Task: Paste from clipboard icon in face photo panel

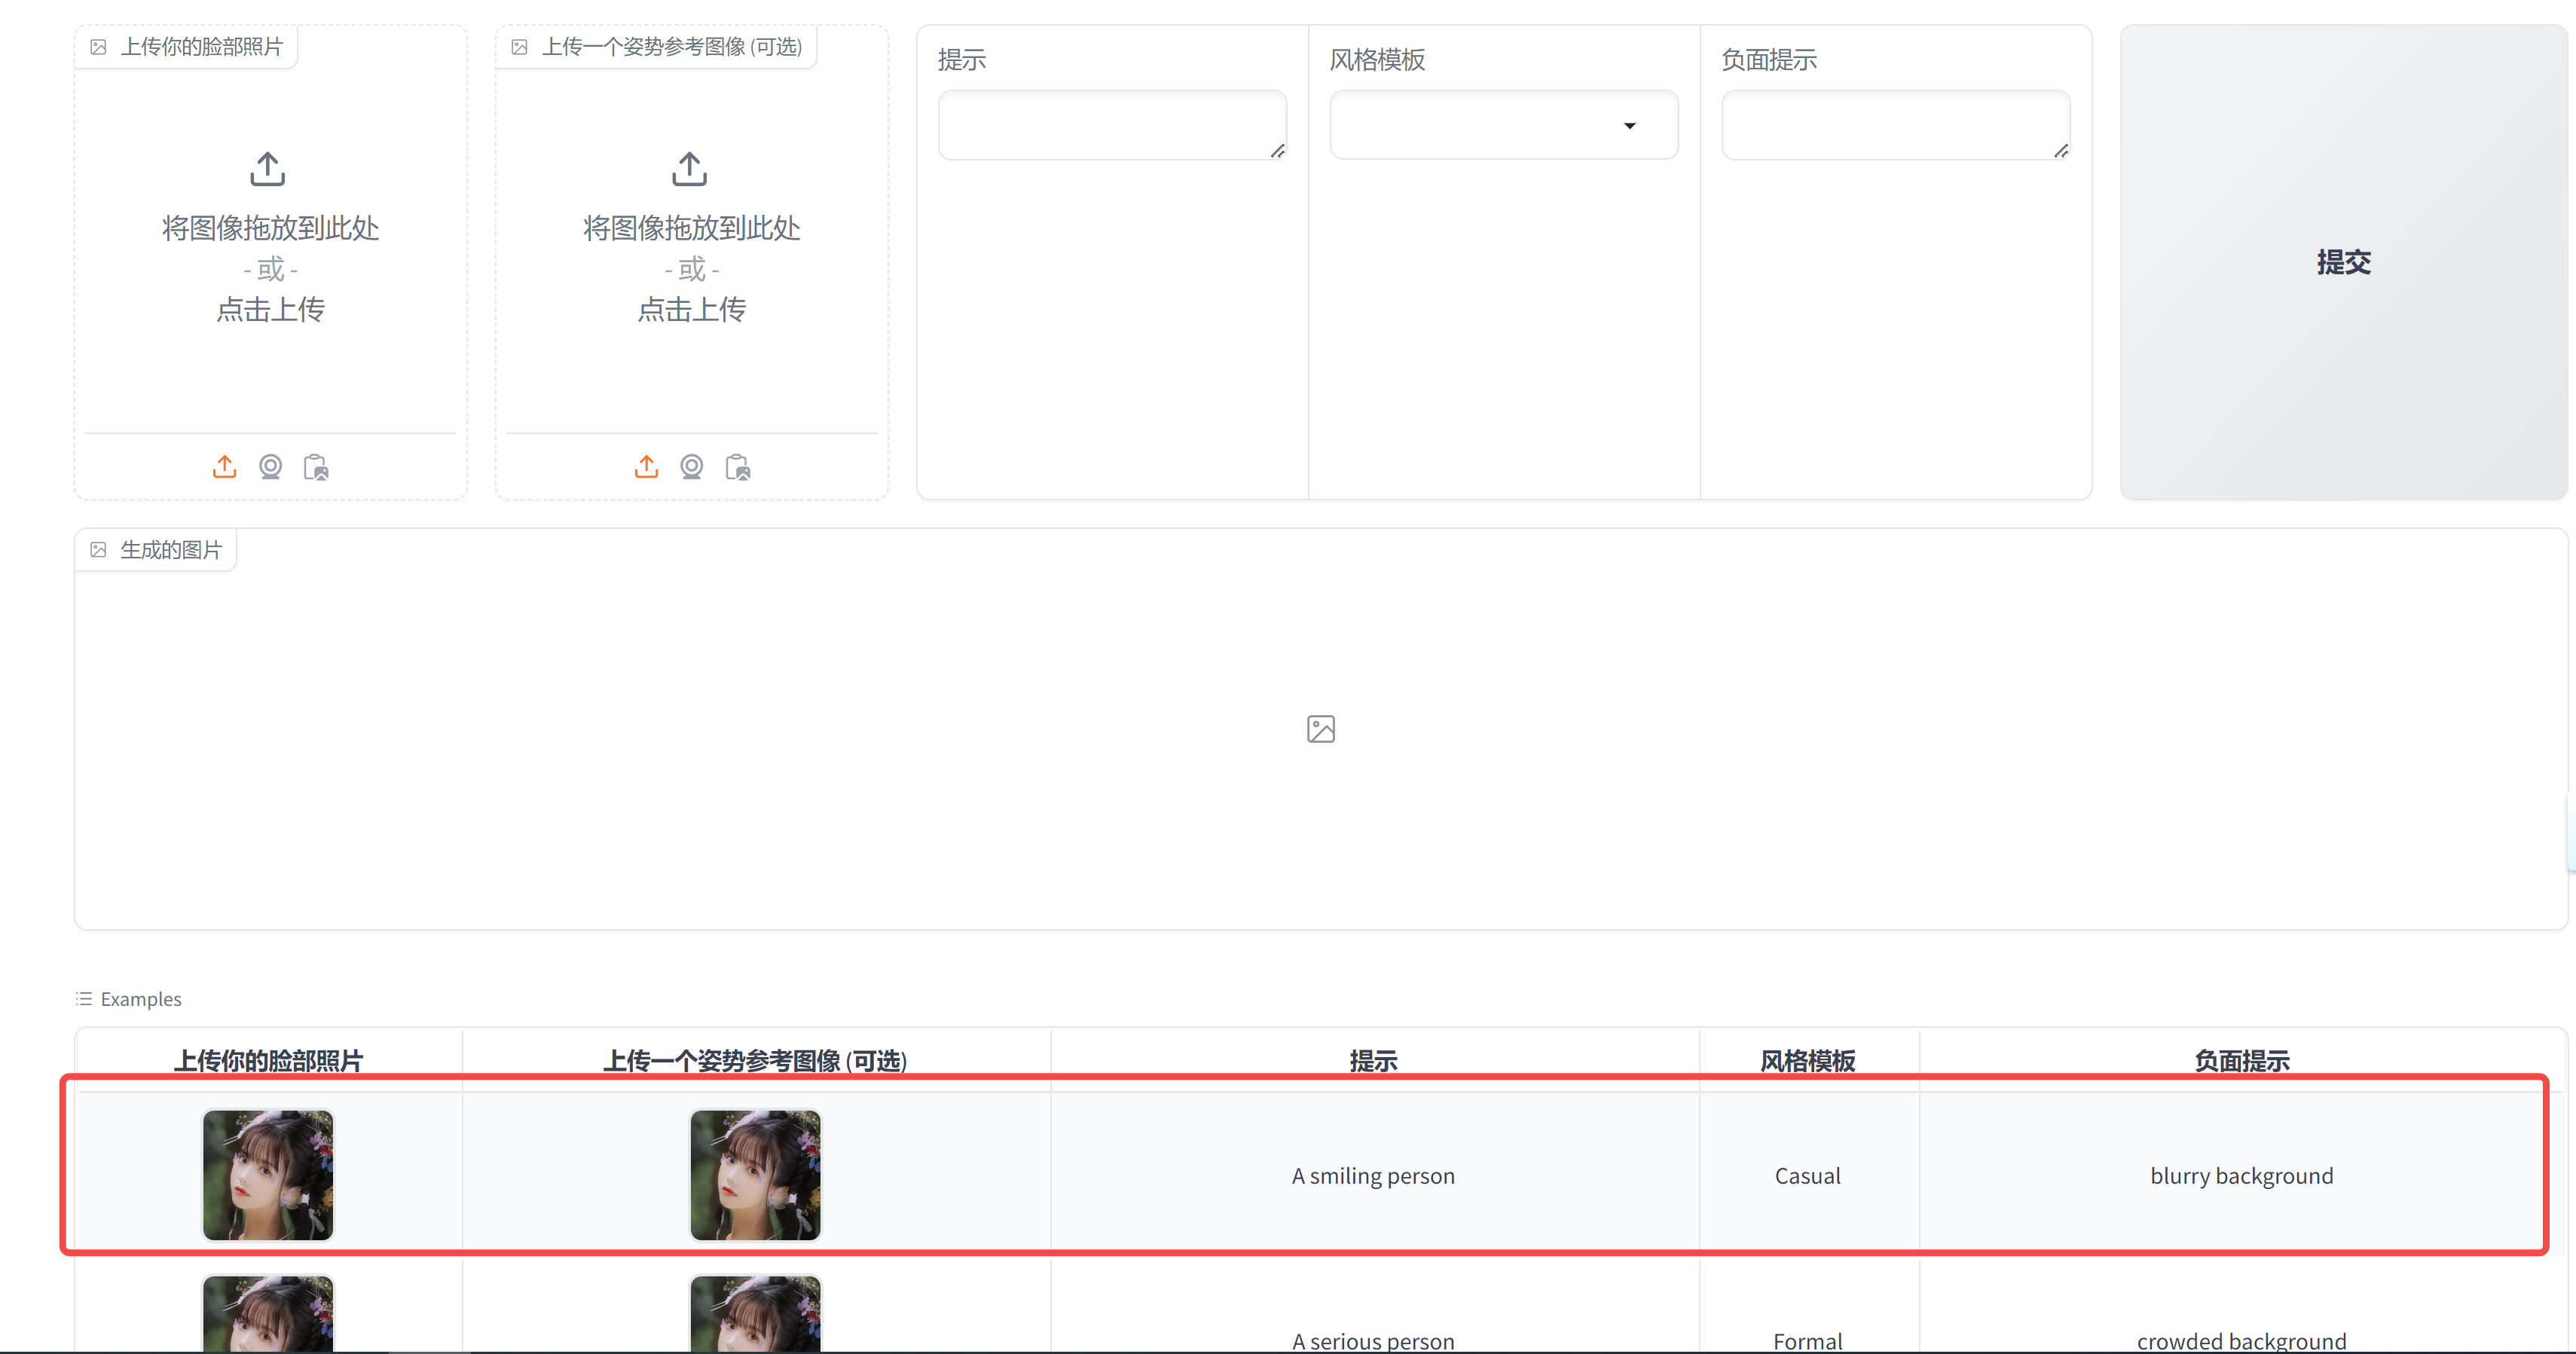Action: click(316, 467)
